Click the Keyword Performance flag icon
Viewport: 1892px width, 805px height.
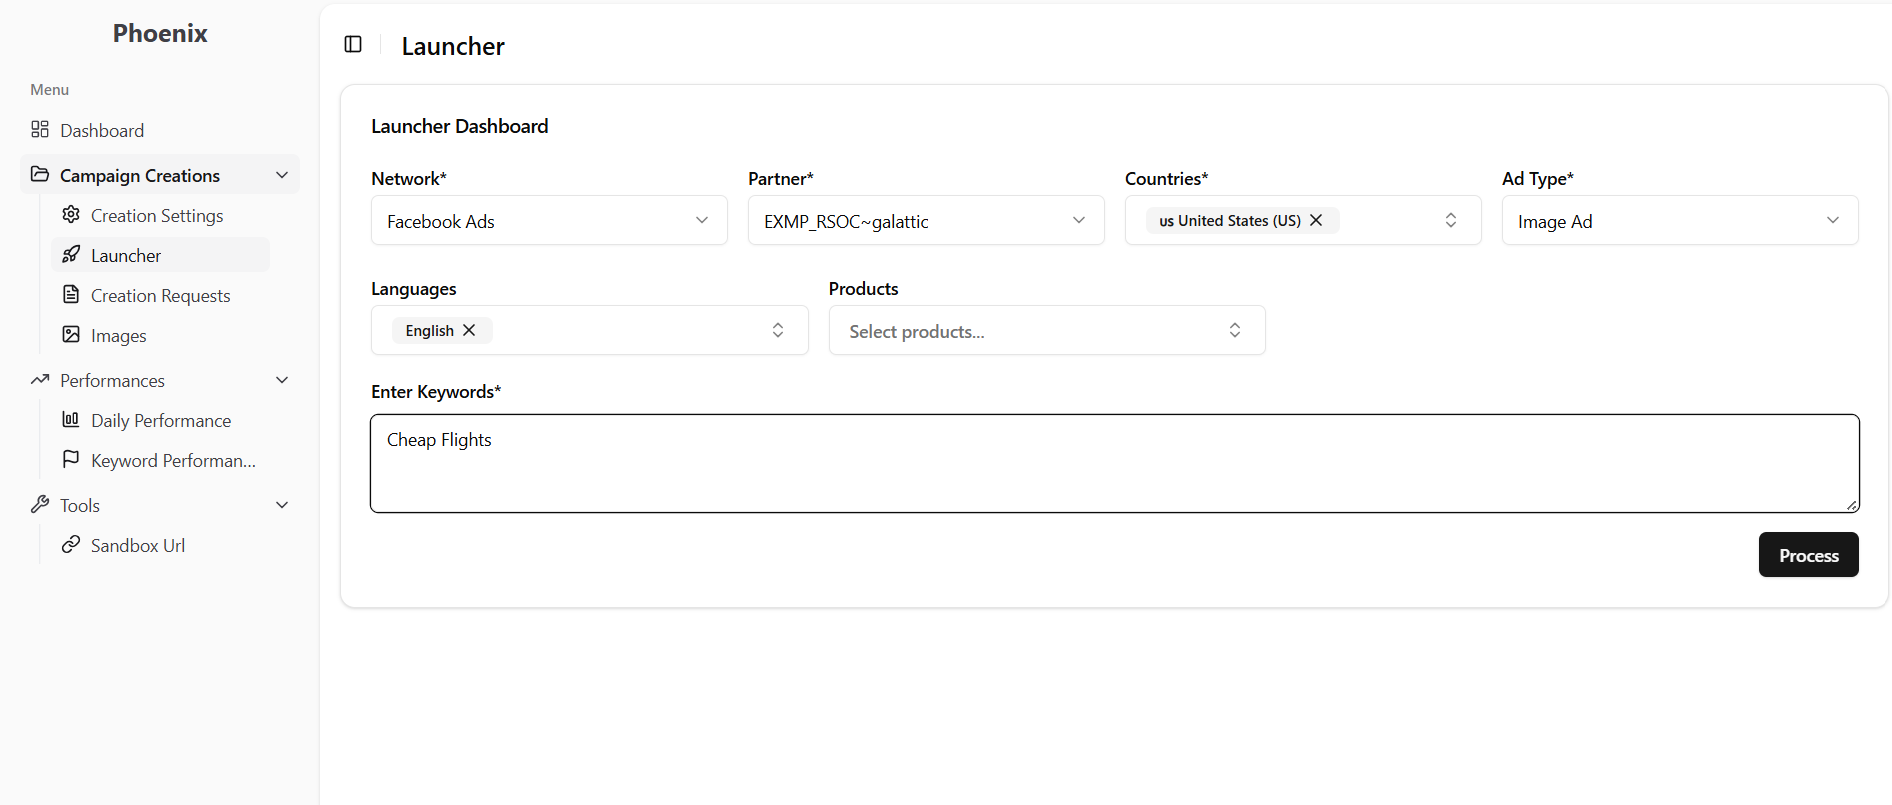(71, 460)
